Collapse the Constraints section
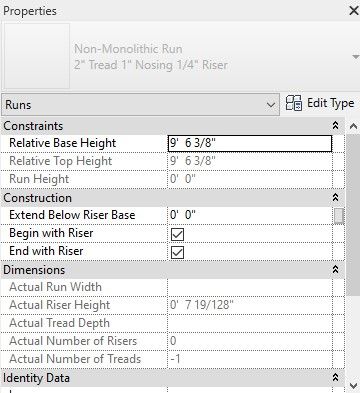Viewport: 360px width, 393px height. 336,125
